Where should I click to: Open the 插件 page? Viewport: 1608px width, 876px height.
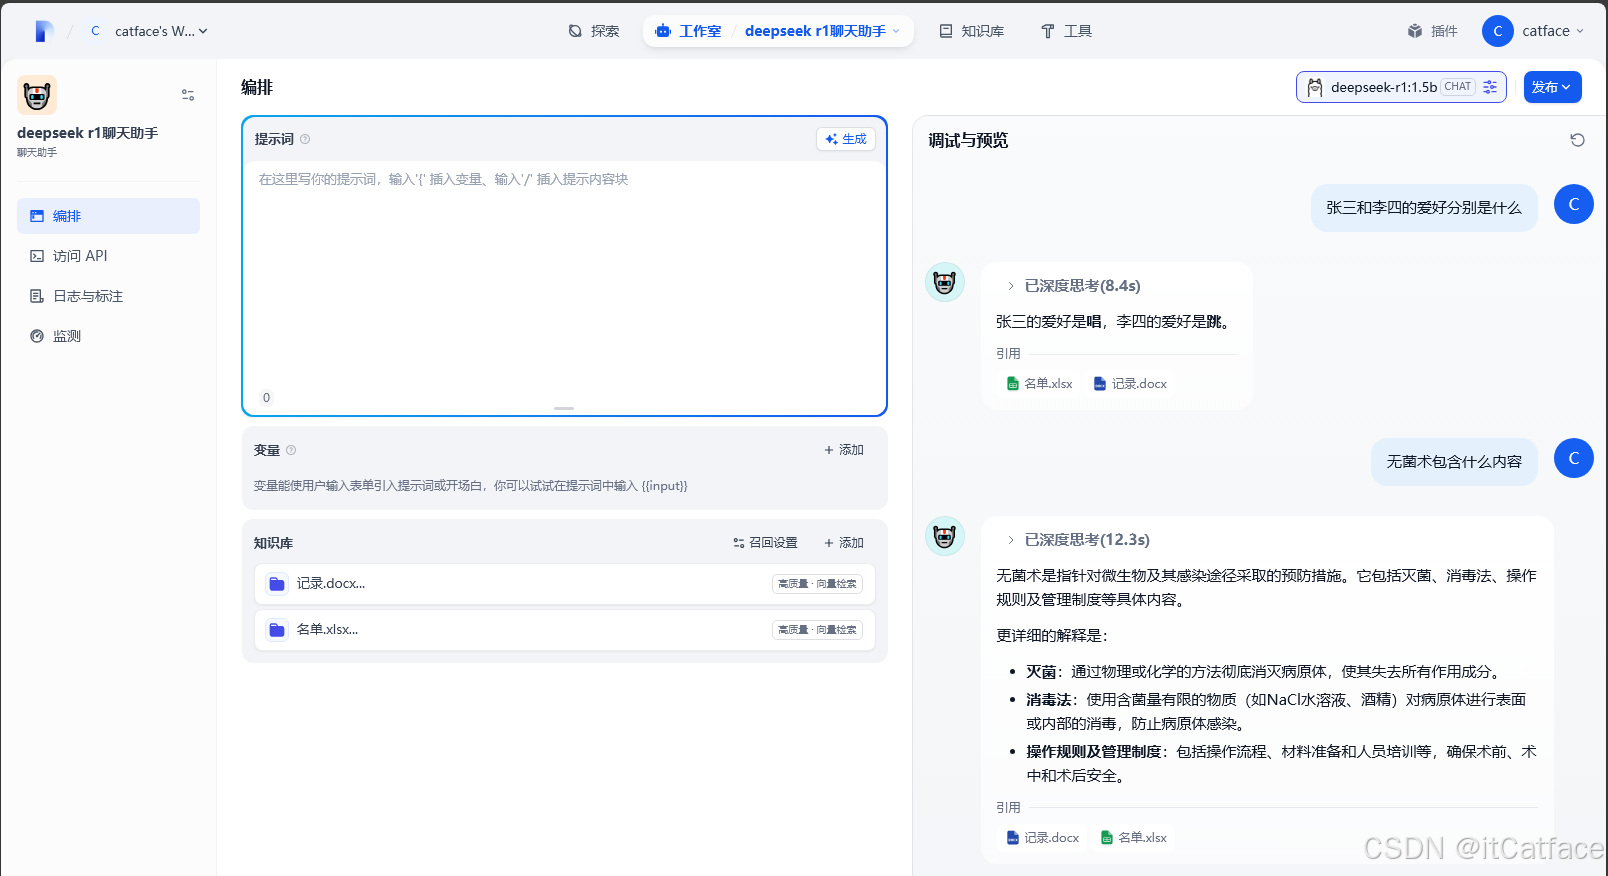click(x=1432, y=31)
